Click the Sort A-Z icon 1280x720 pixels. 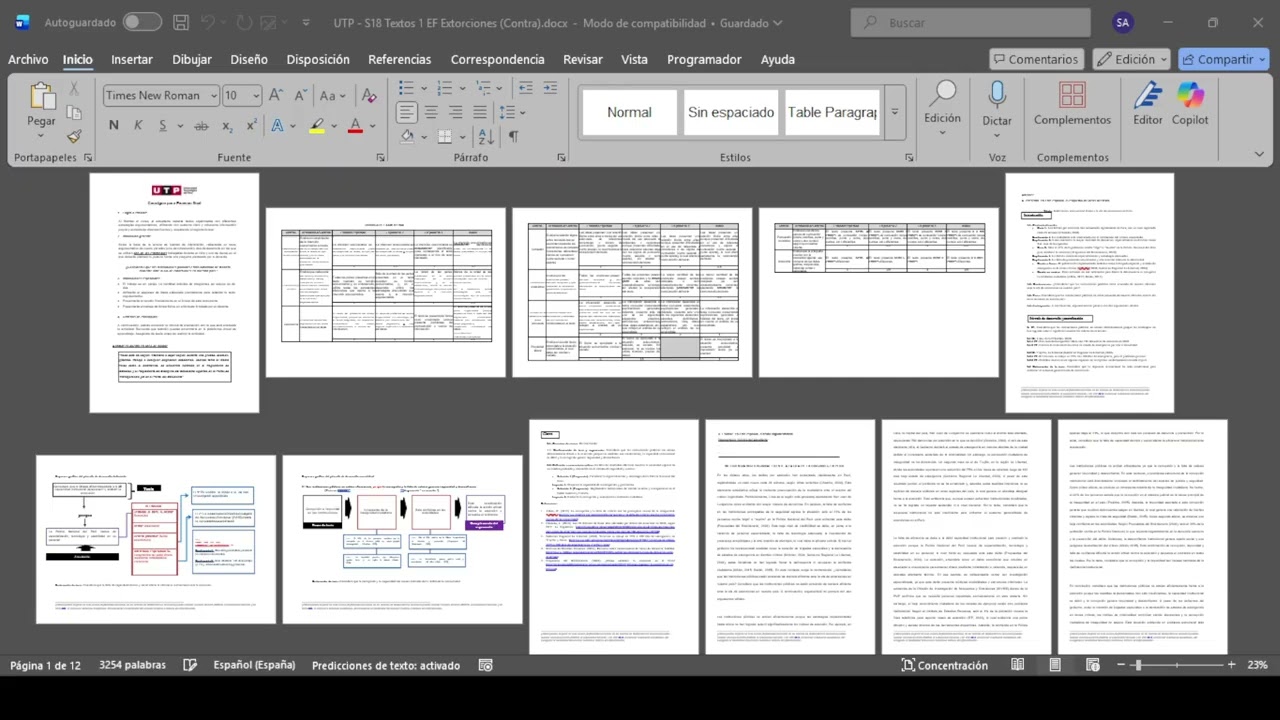[486, 136]
